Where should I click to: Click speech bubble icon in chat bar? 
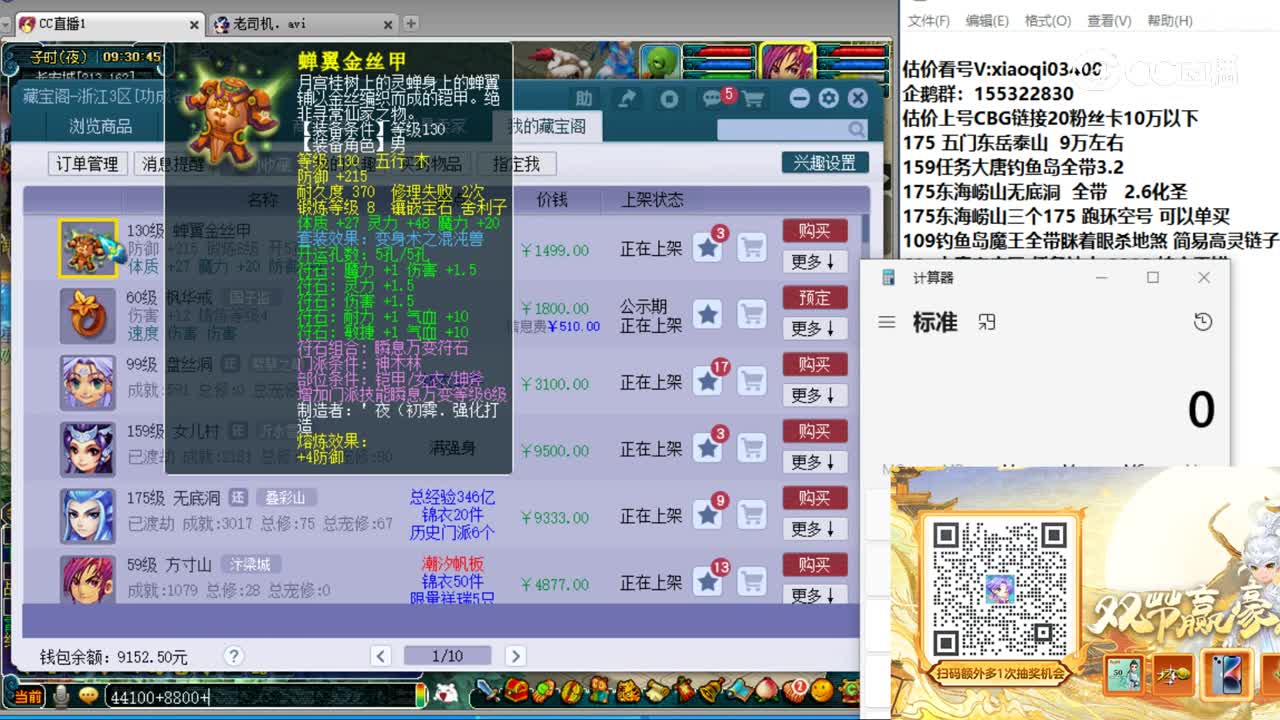[88, 695]
